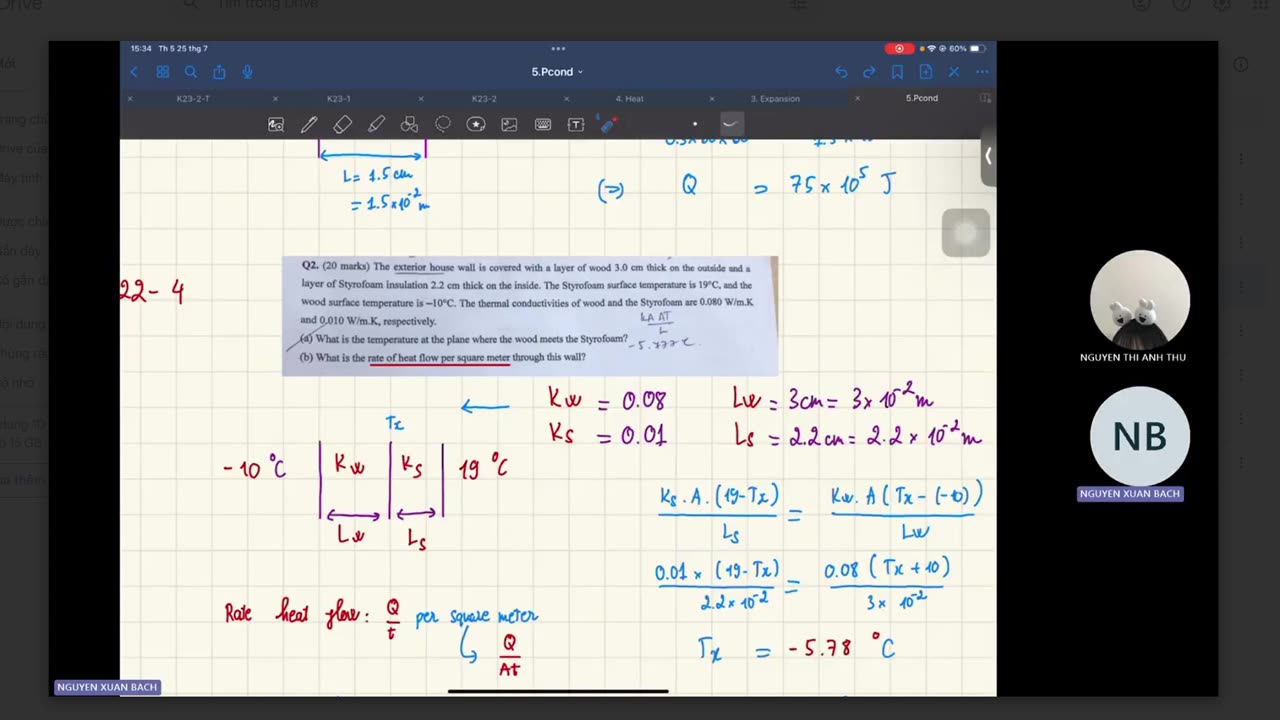This screenshot has width=1280, height=720.
Task: Choose the small dot stroke size
Action: pos(695,124)
